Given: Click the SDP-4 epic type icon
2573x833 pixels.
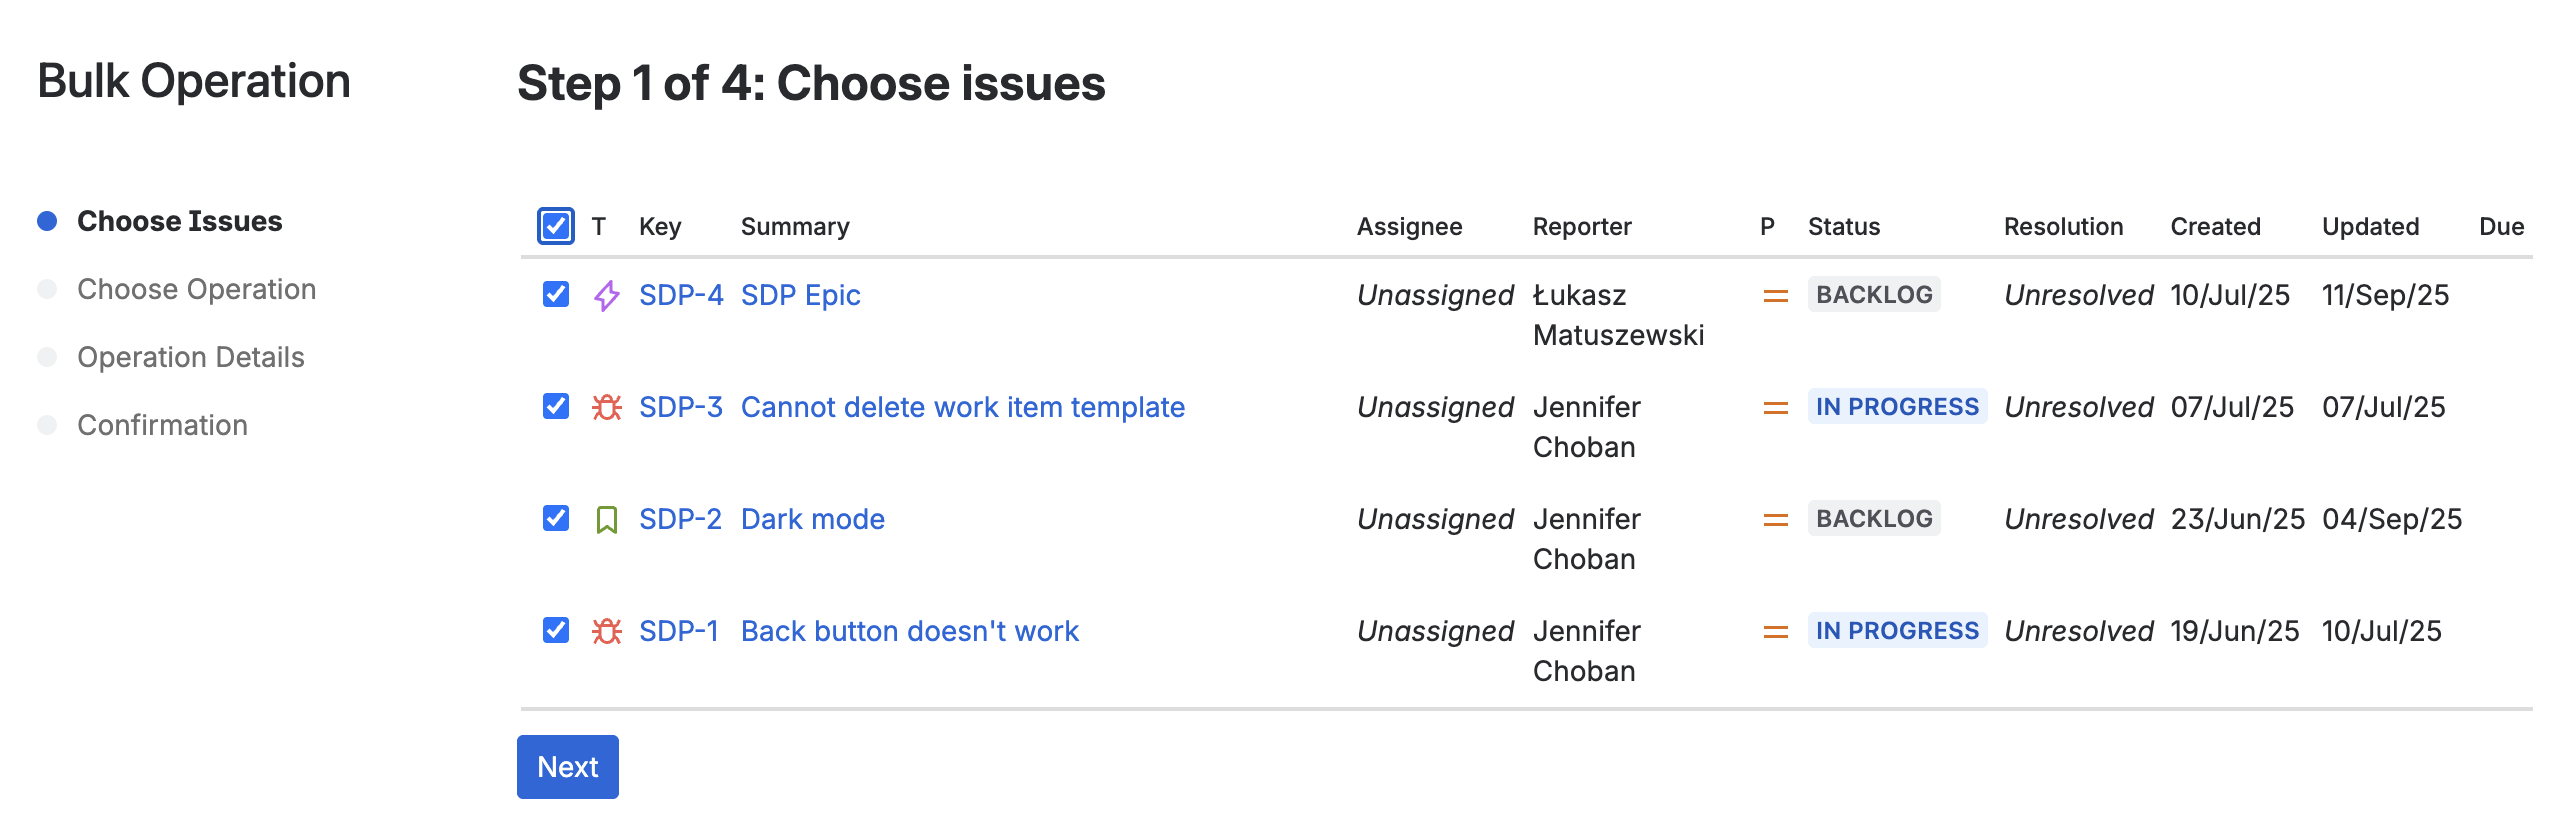Looking at the screenshot, I should point(606,295).
